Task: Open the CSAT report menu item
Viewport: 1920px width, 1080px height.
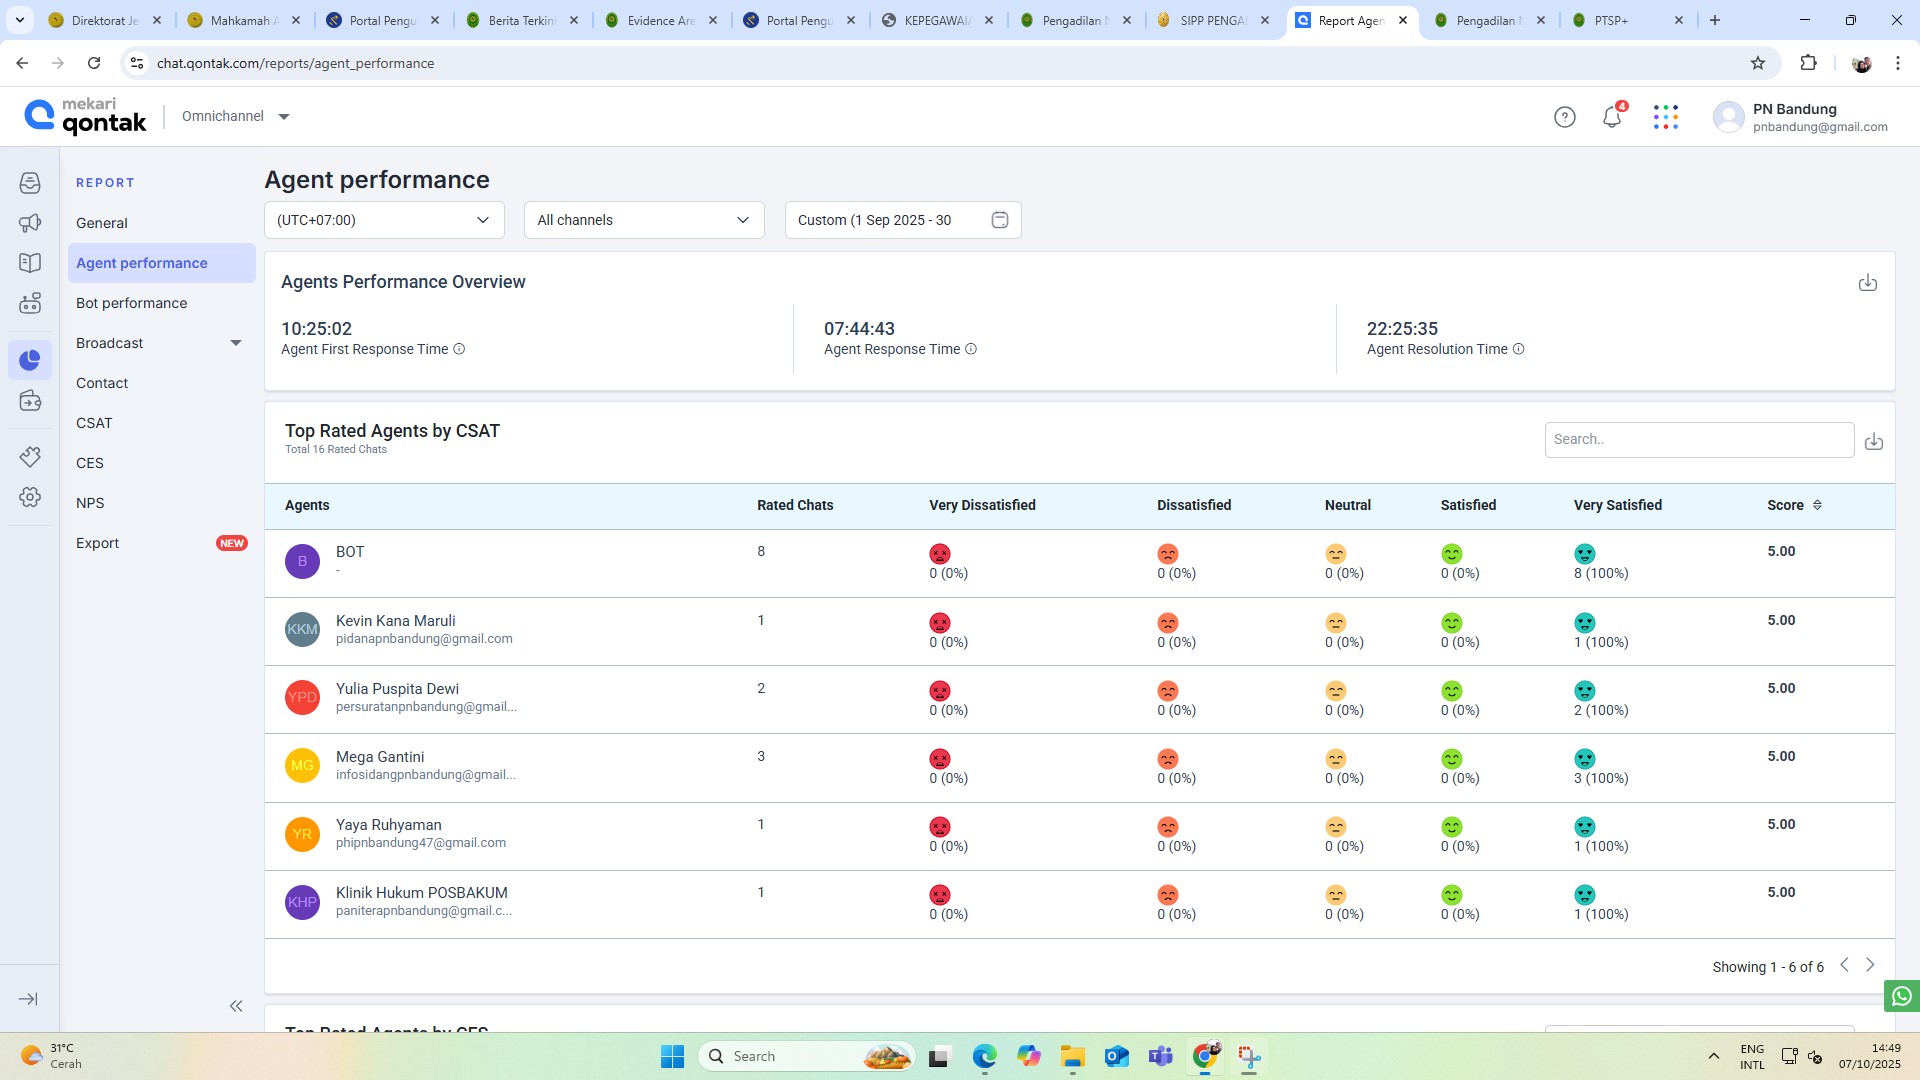Action: click(x=94, y=423)
